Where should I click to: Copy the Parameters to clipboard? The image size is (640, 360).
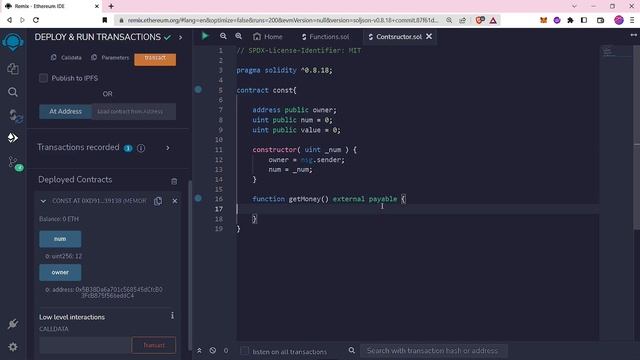[x=94, y=58]
